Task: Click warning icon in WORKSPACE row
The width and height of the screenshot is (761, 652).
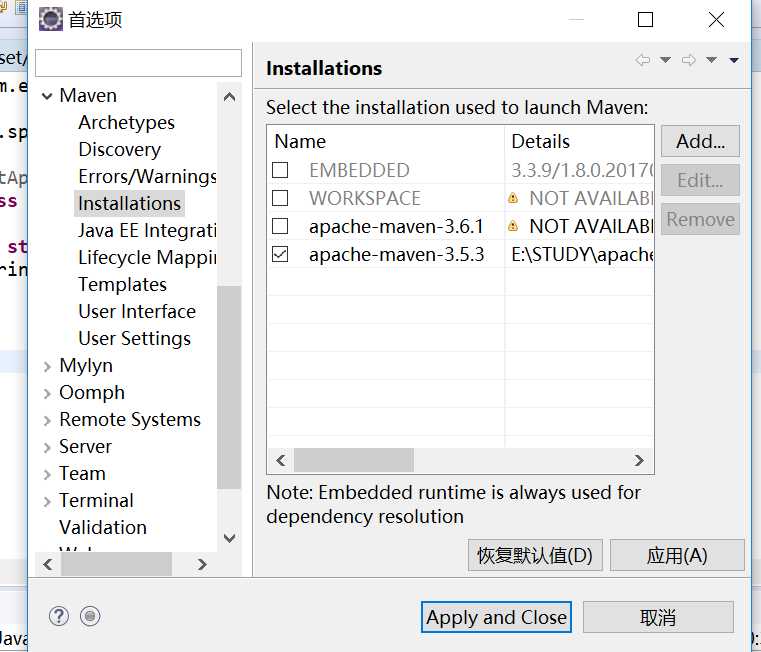Action: coord(513,198)
